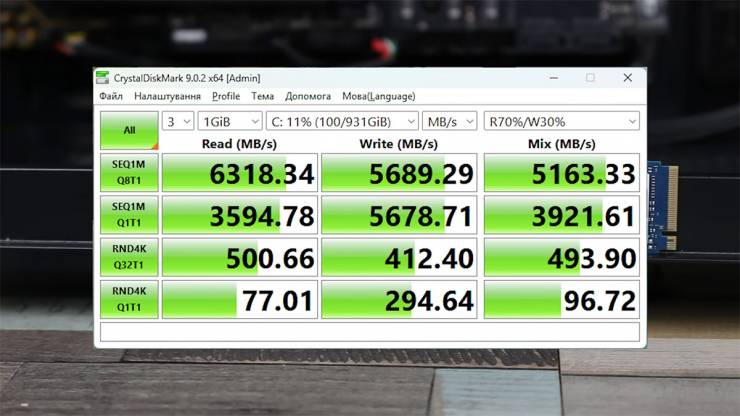Select the 412.40 write result cell
This screenshot has height=416, width=740.
click(399, 257)
